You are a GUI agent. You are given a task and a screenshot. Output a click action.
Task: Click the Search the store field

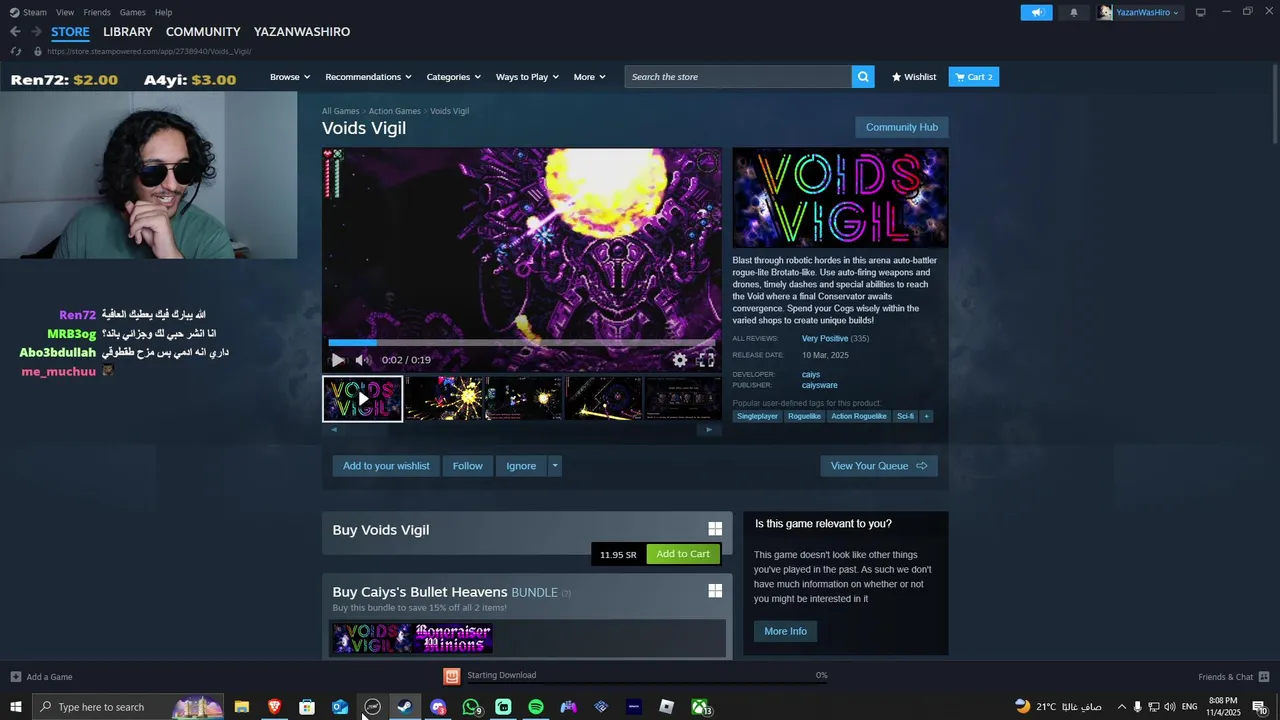point(738,77)
